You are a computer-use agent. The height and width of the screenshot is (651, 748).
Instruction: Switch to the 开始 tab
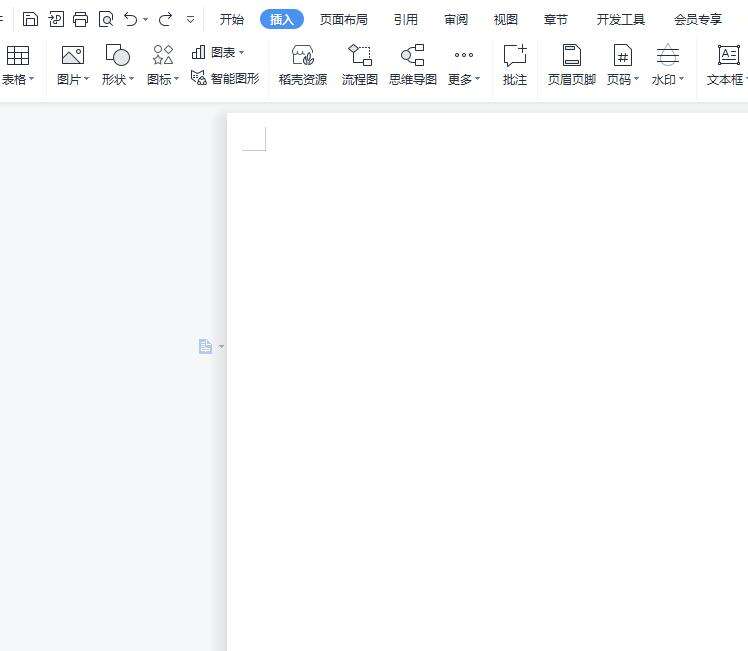[232, 20]
